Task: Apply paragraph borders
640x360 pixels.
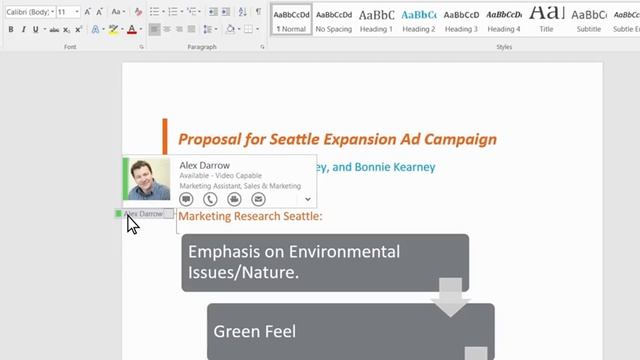Action: coord(248,29)
